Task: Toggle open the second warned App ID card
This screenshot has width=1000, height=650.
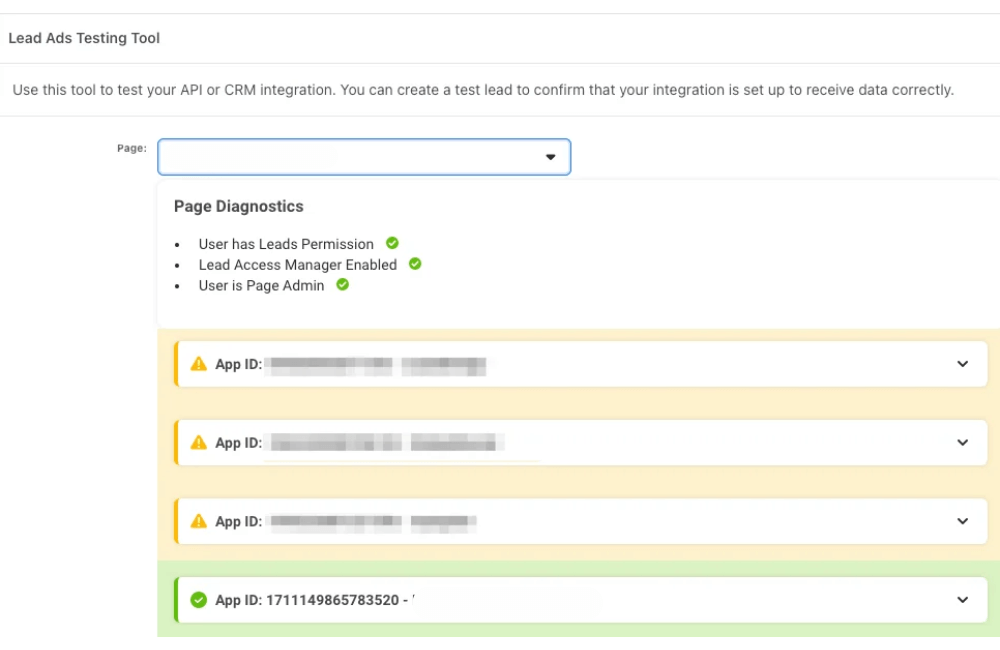Action: click(962, 442)
